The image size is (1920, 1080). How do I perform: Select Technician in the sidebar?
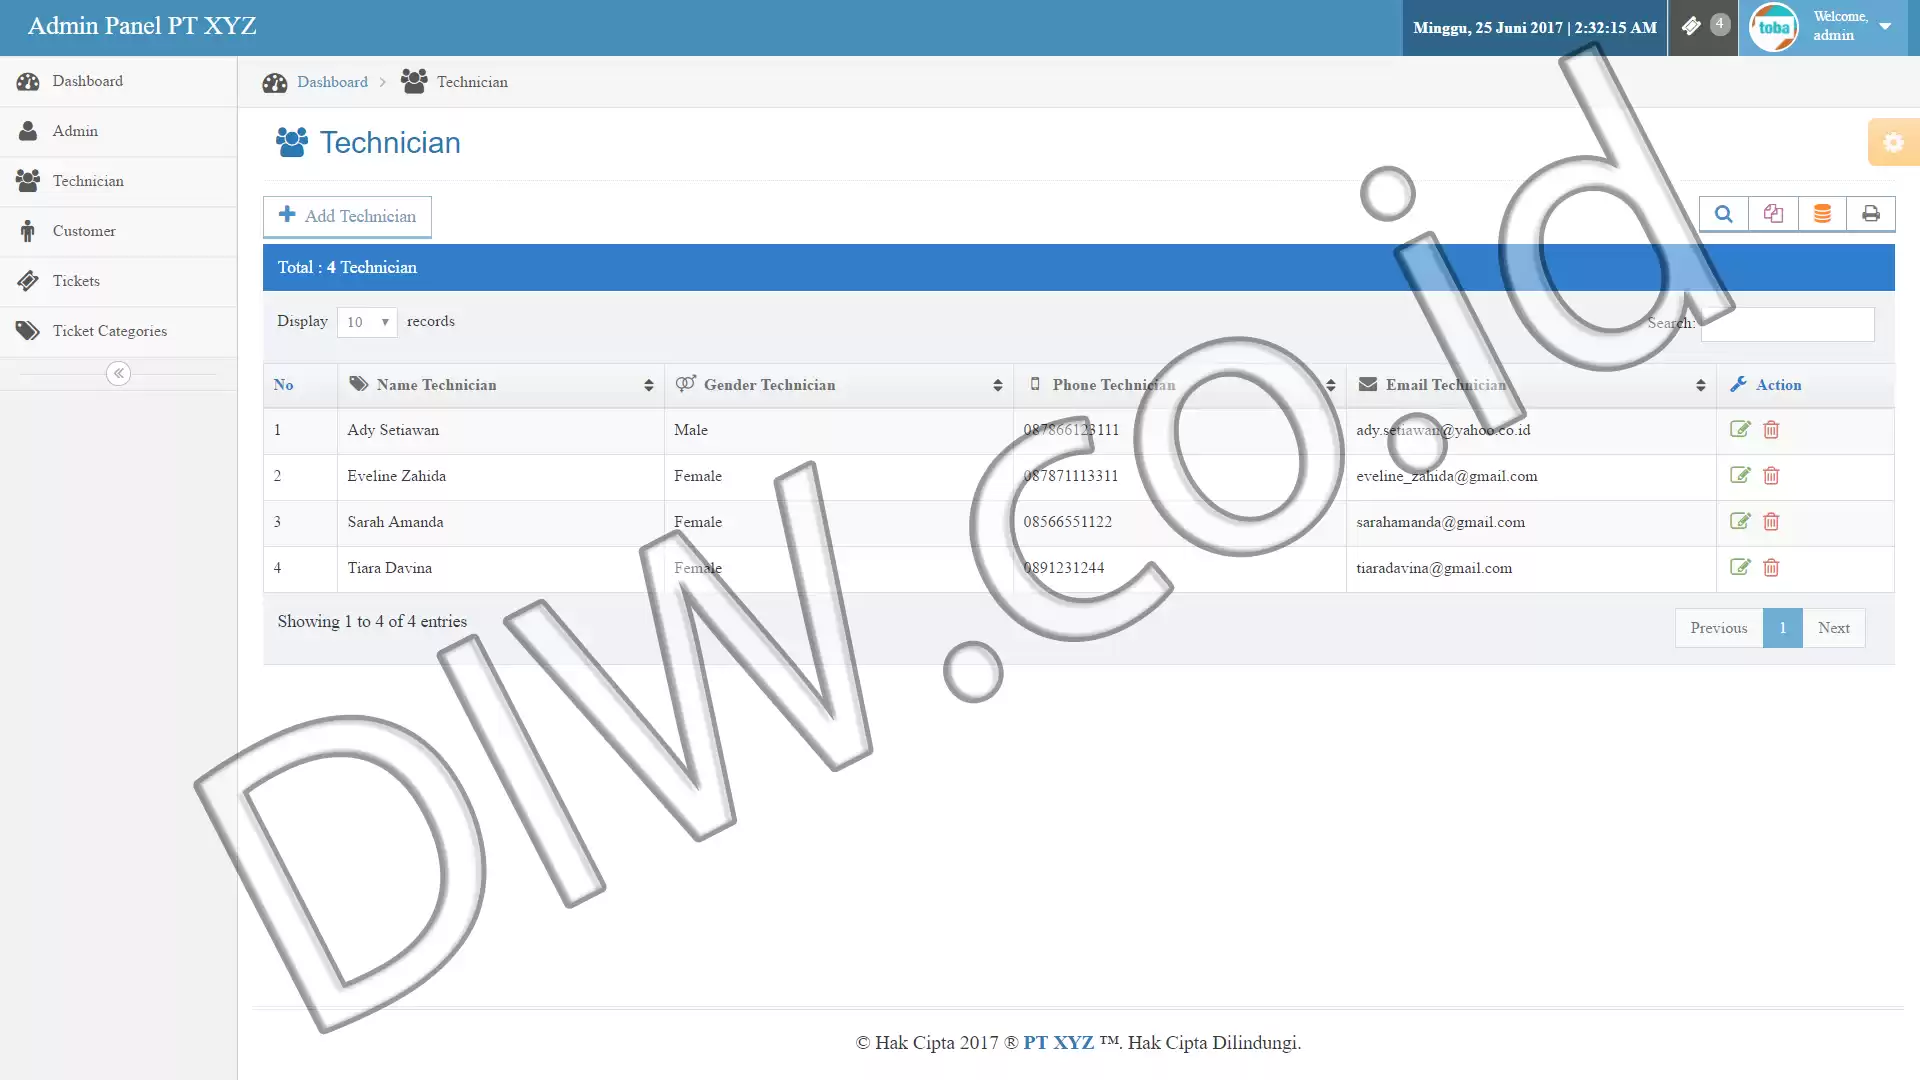118,181
